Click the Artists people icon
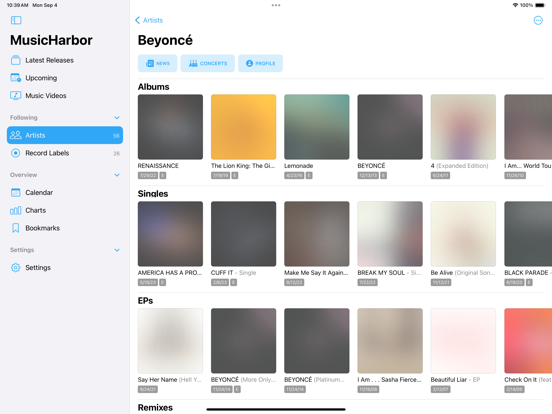552x414 pixels. coord(15,135)
